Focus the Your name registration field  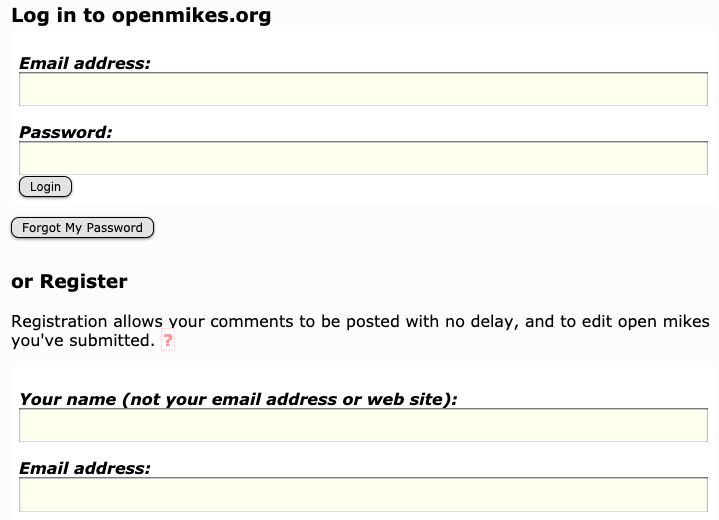coord(363,425)
